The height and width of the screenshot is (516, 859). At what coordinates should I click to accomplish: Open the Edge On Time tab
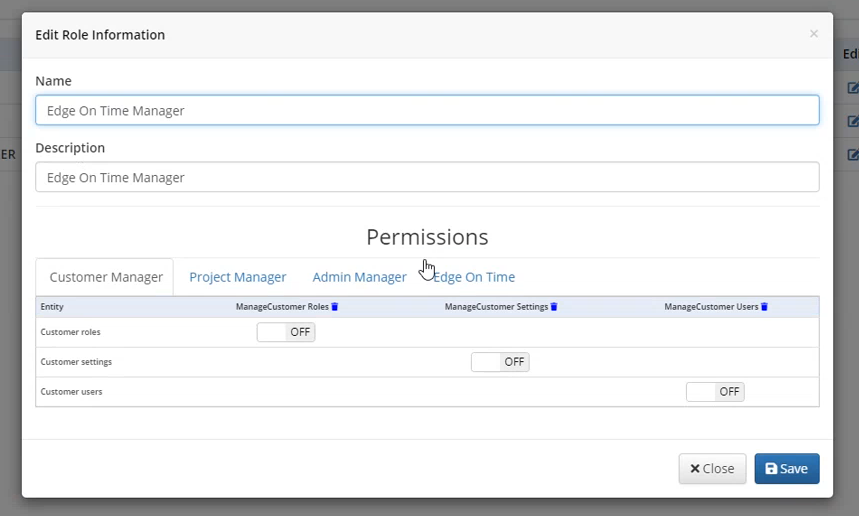tap(474, 277)
